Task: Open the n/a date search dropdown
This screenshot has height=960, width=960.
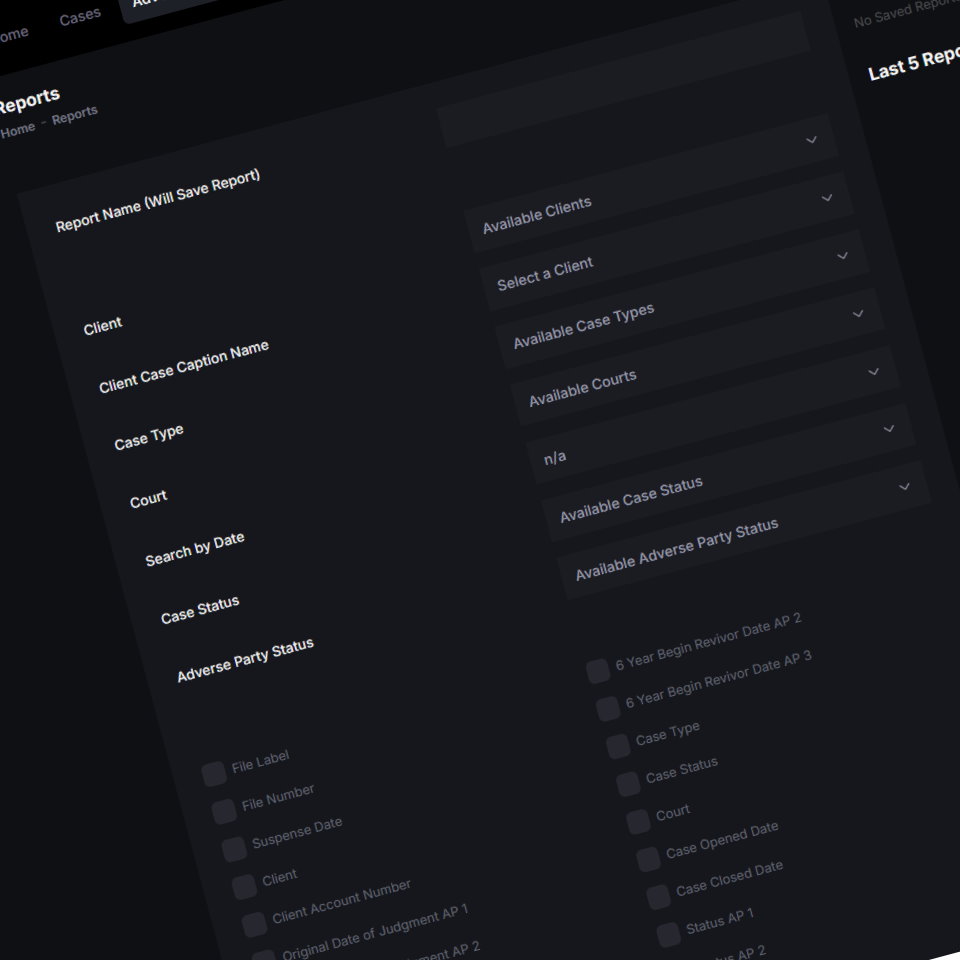Action: [713, 414]
